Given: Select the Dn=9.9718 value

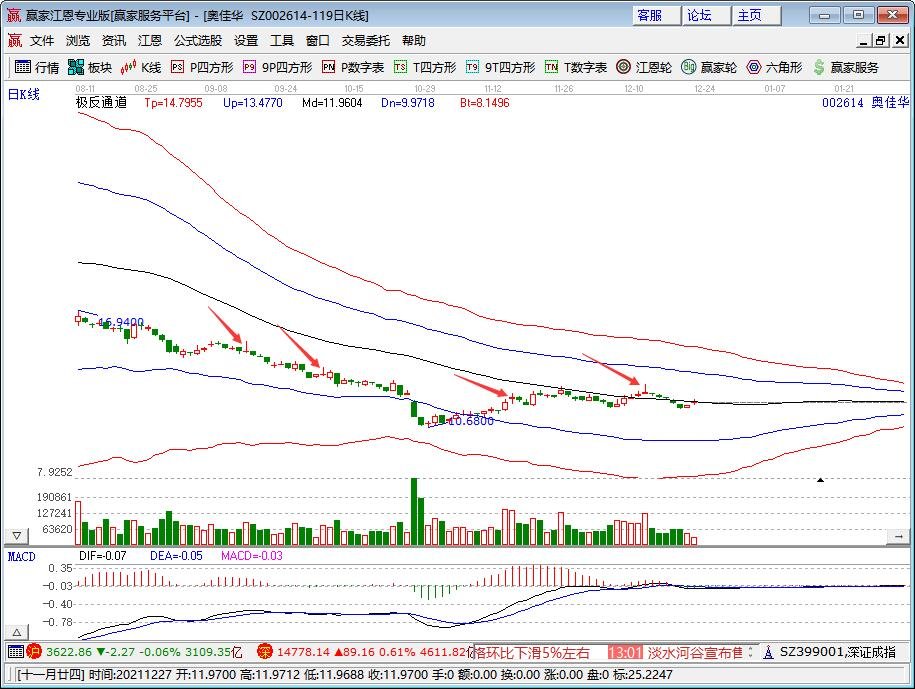Looking at the screenshot, I should coord(408,103).
